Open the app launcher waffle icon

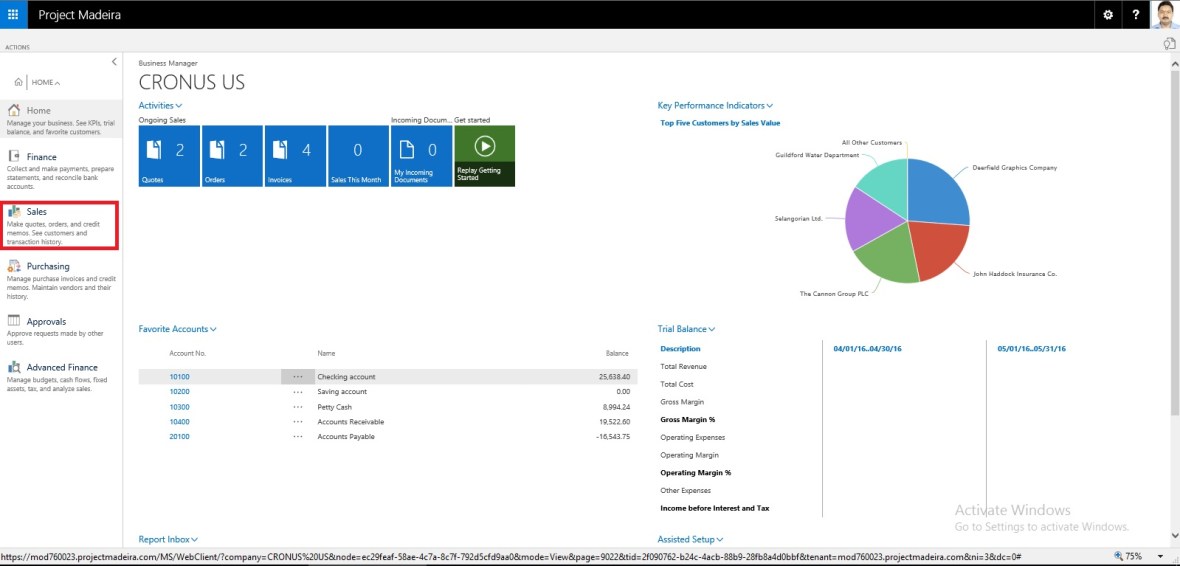(13, 14)
